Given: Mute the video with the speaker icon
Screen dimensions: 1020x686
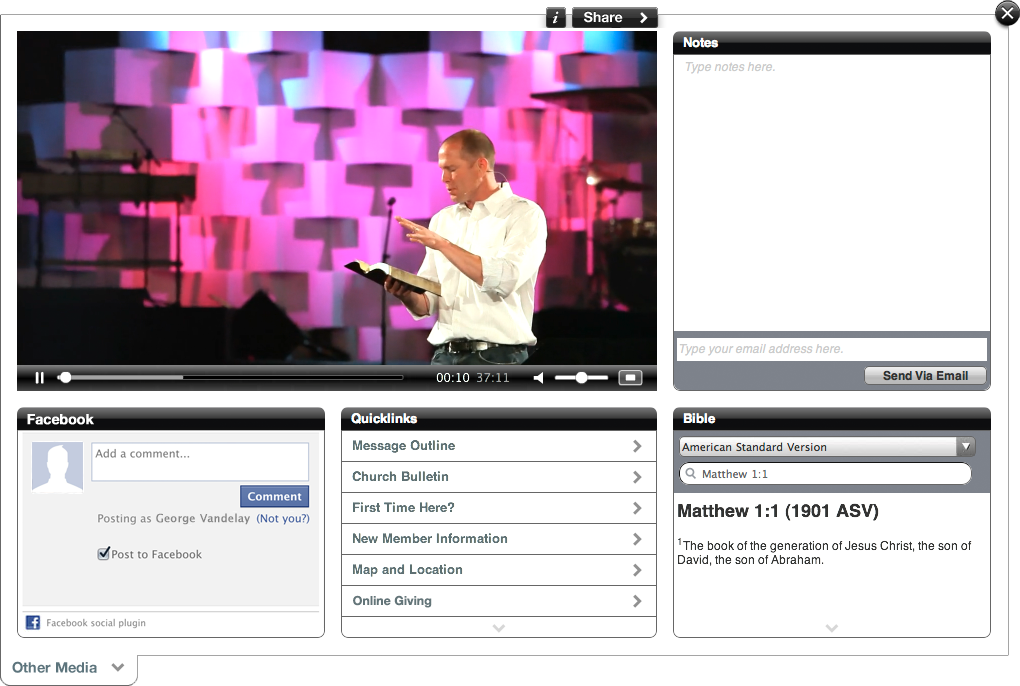Looking at the screenshot, I should pos(538,378).
